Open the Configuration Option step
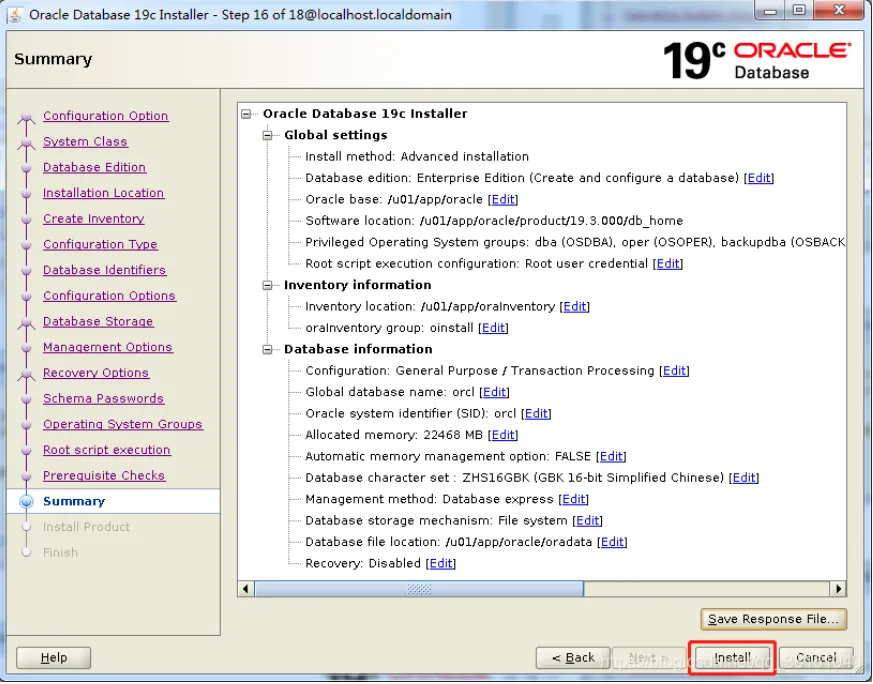The image size is (873, 684). tap(105, 116)
